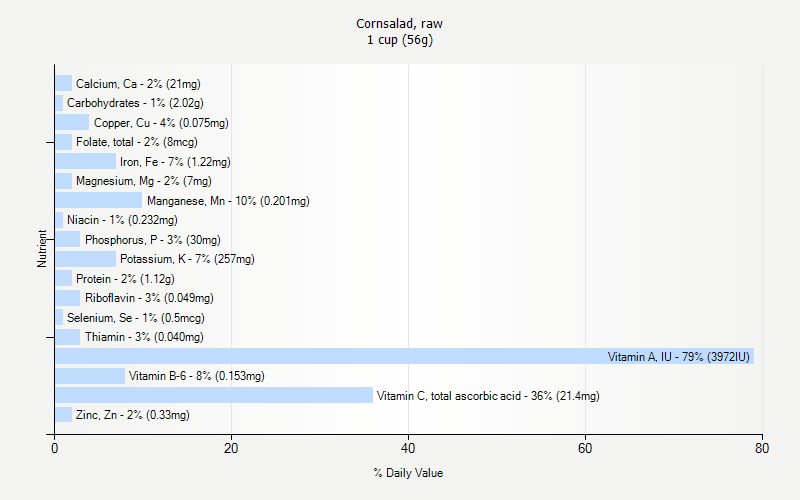Click the x-axis tick label 40
The image size is (800, 500).
[408, 448]
